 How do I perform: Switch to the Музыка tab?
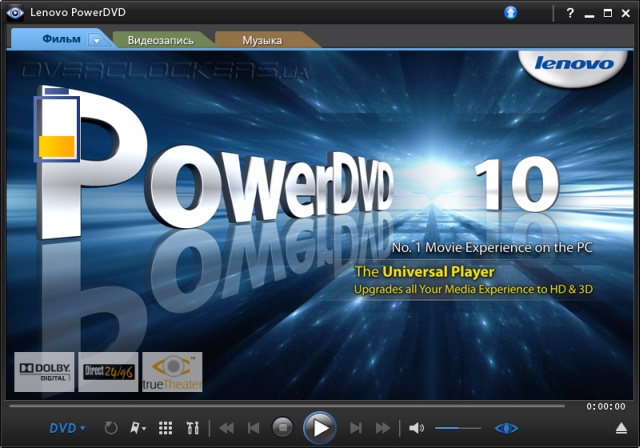[262, 40]
